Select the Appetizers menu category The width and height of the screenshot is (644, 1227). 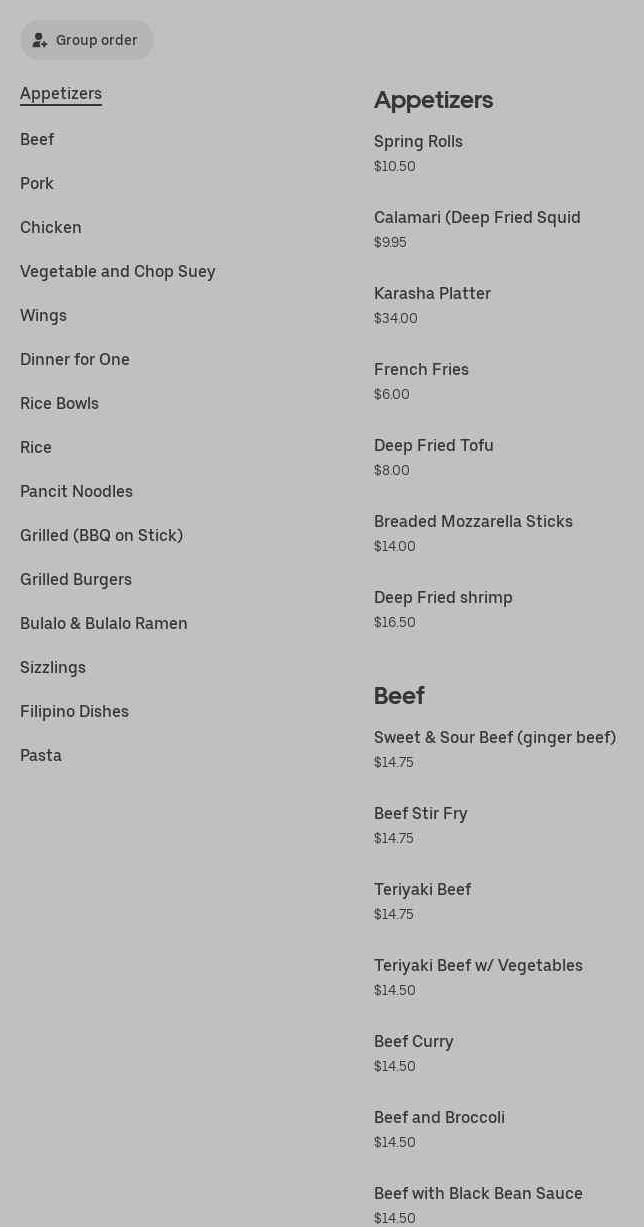click(x=61, y=94)
